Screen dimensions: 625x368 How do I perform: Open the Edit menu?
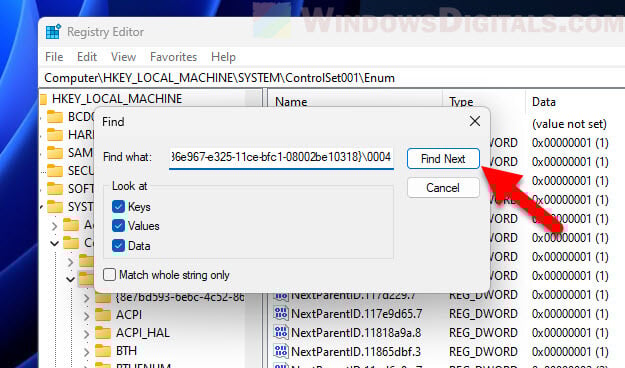87,57
